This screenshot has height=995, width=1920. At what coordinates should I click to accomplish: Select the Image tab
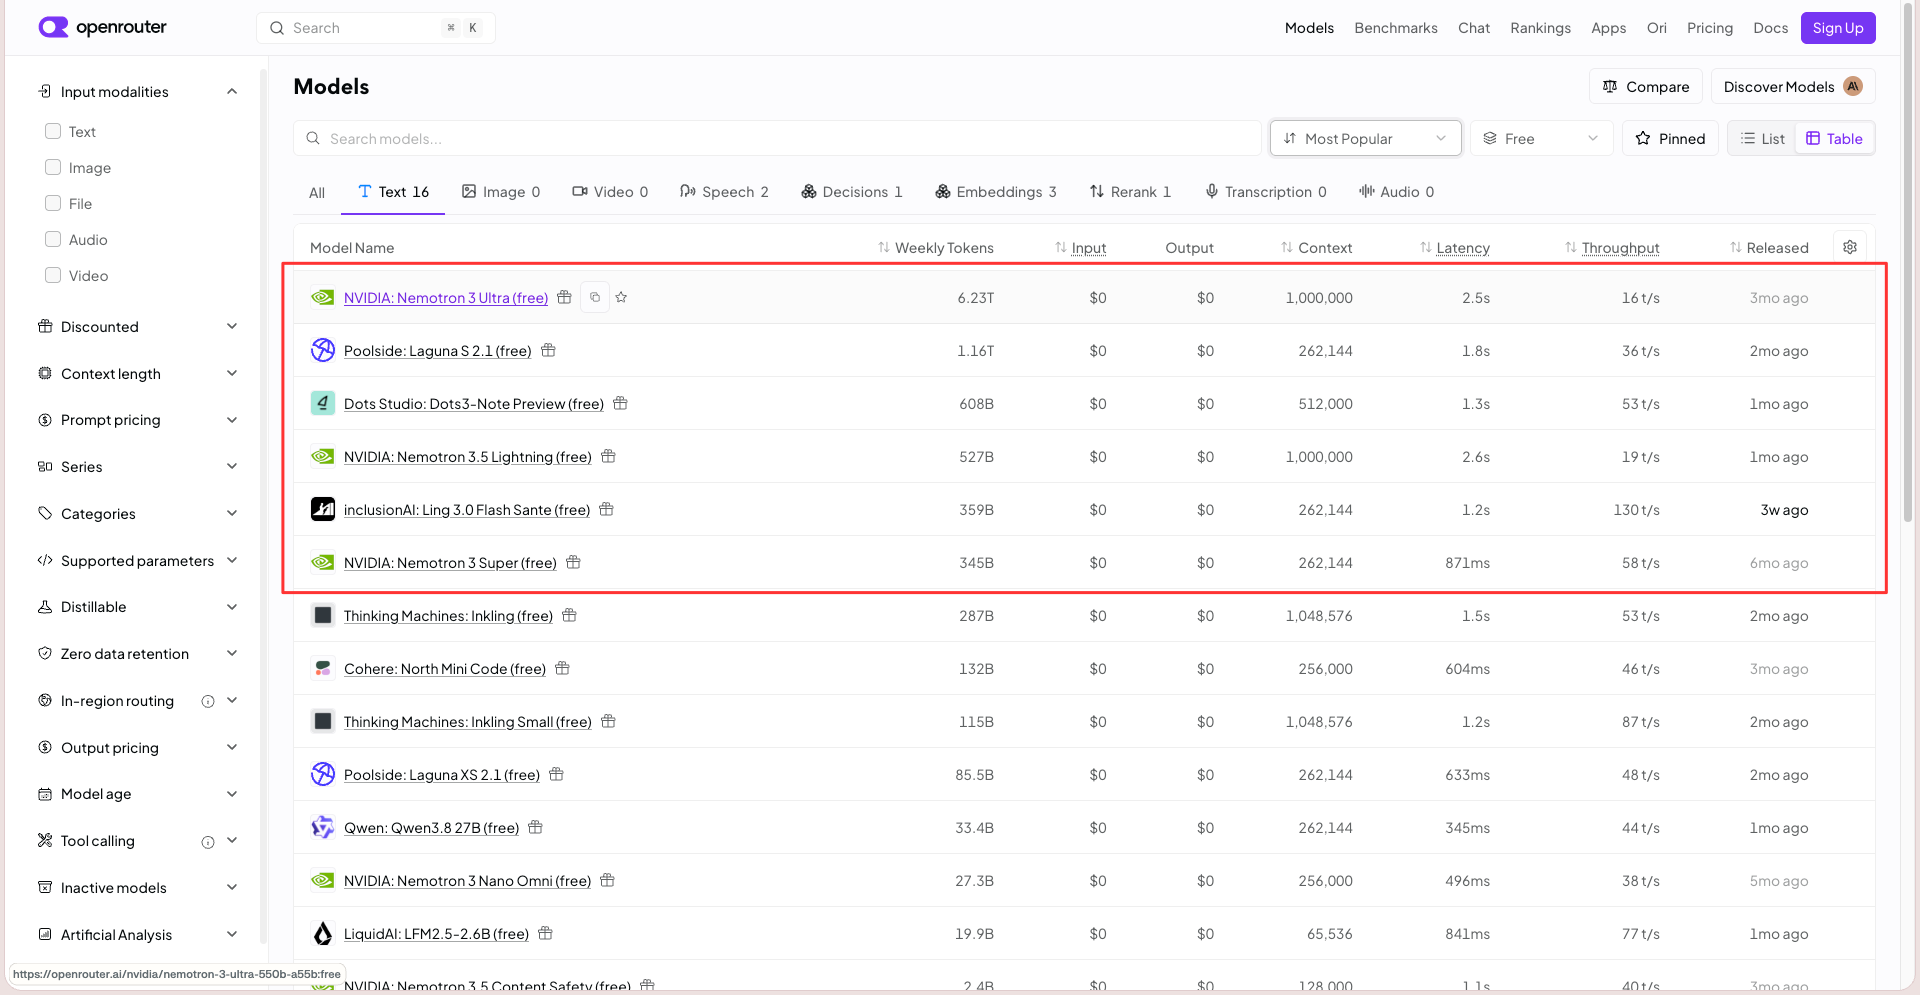coord(501,192)
